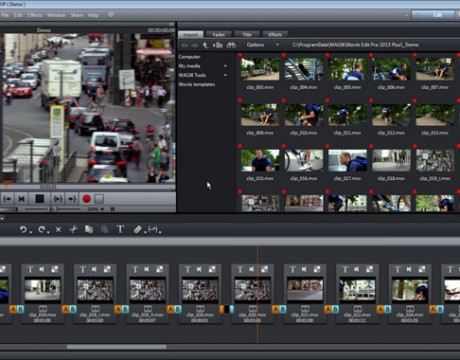Open Movie templates in the media pool sidebar
This screenshot has height=360, width=460.
point(197,84)
